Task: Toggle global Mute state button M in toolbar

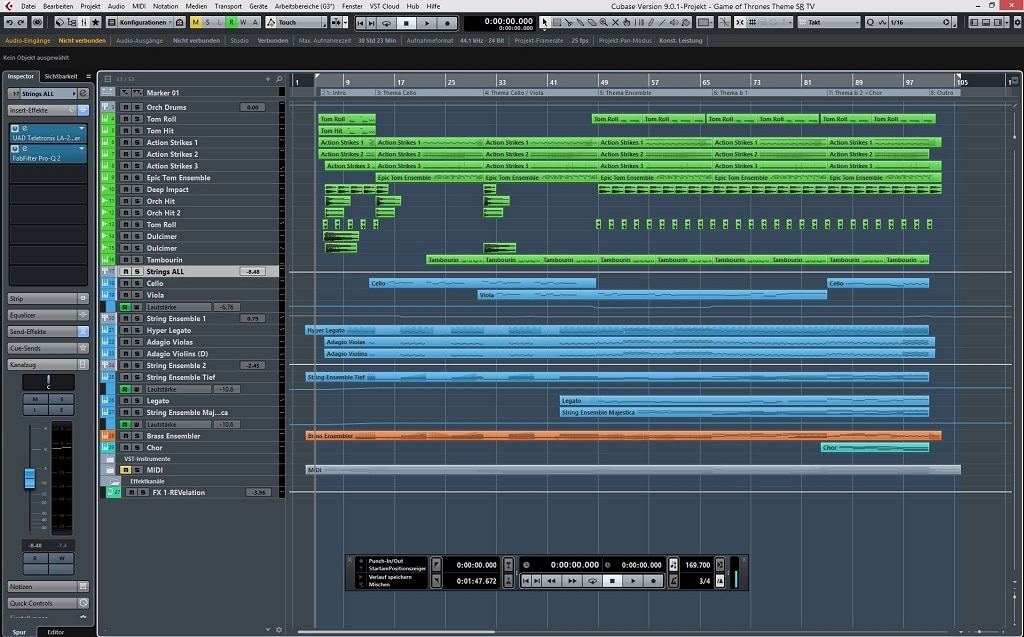Action: coord(195,22)
